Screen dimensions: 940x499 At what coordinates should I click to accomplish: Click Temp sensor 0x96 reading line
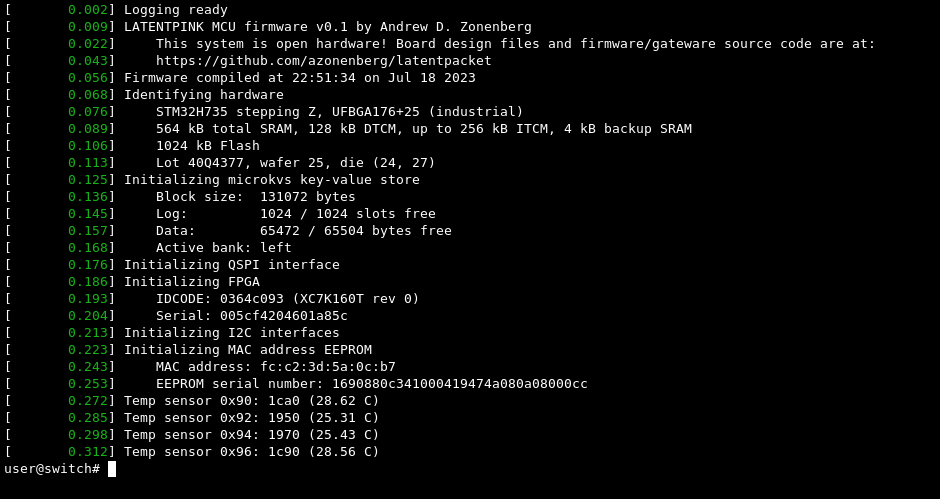[x=252, y=452]
